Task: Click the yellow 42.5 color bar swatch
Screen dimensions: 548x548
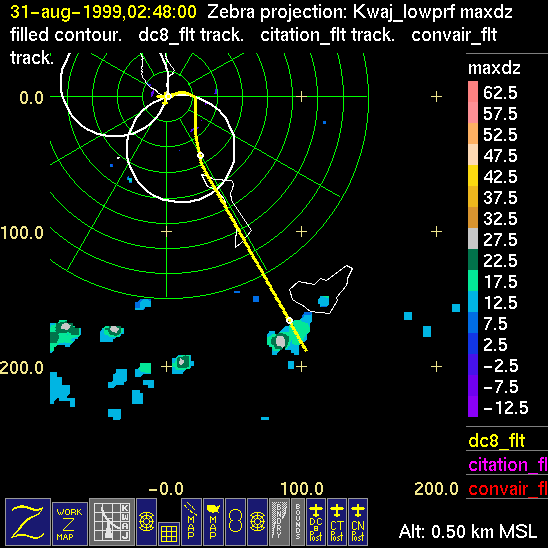Action: (x=473, y=175)
